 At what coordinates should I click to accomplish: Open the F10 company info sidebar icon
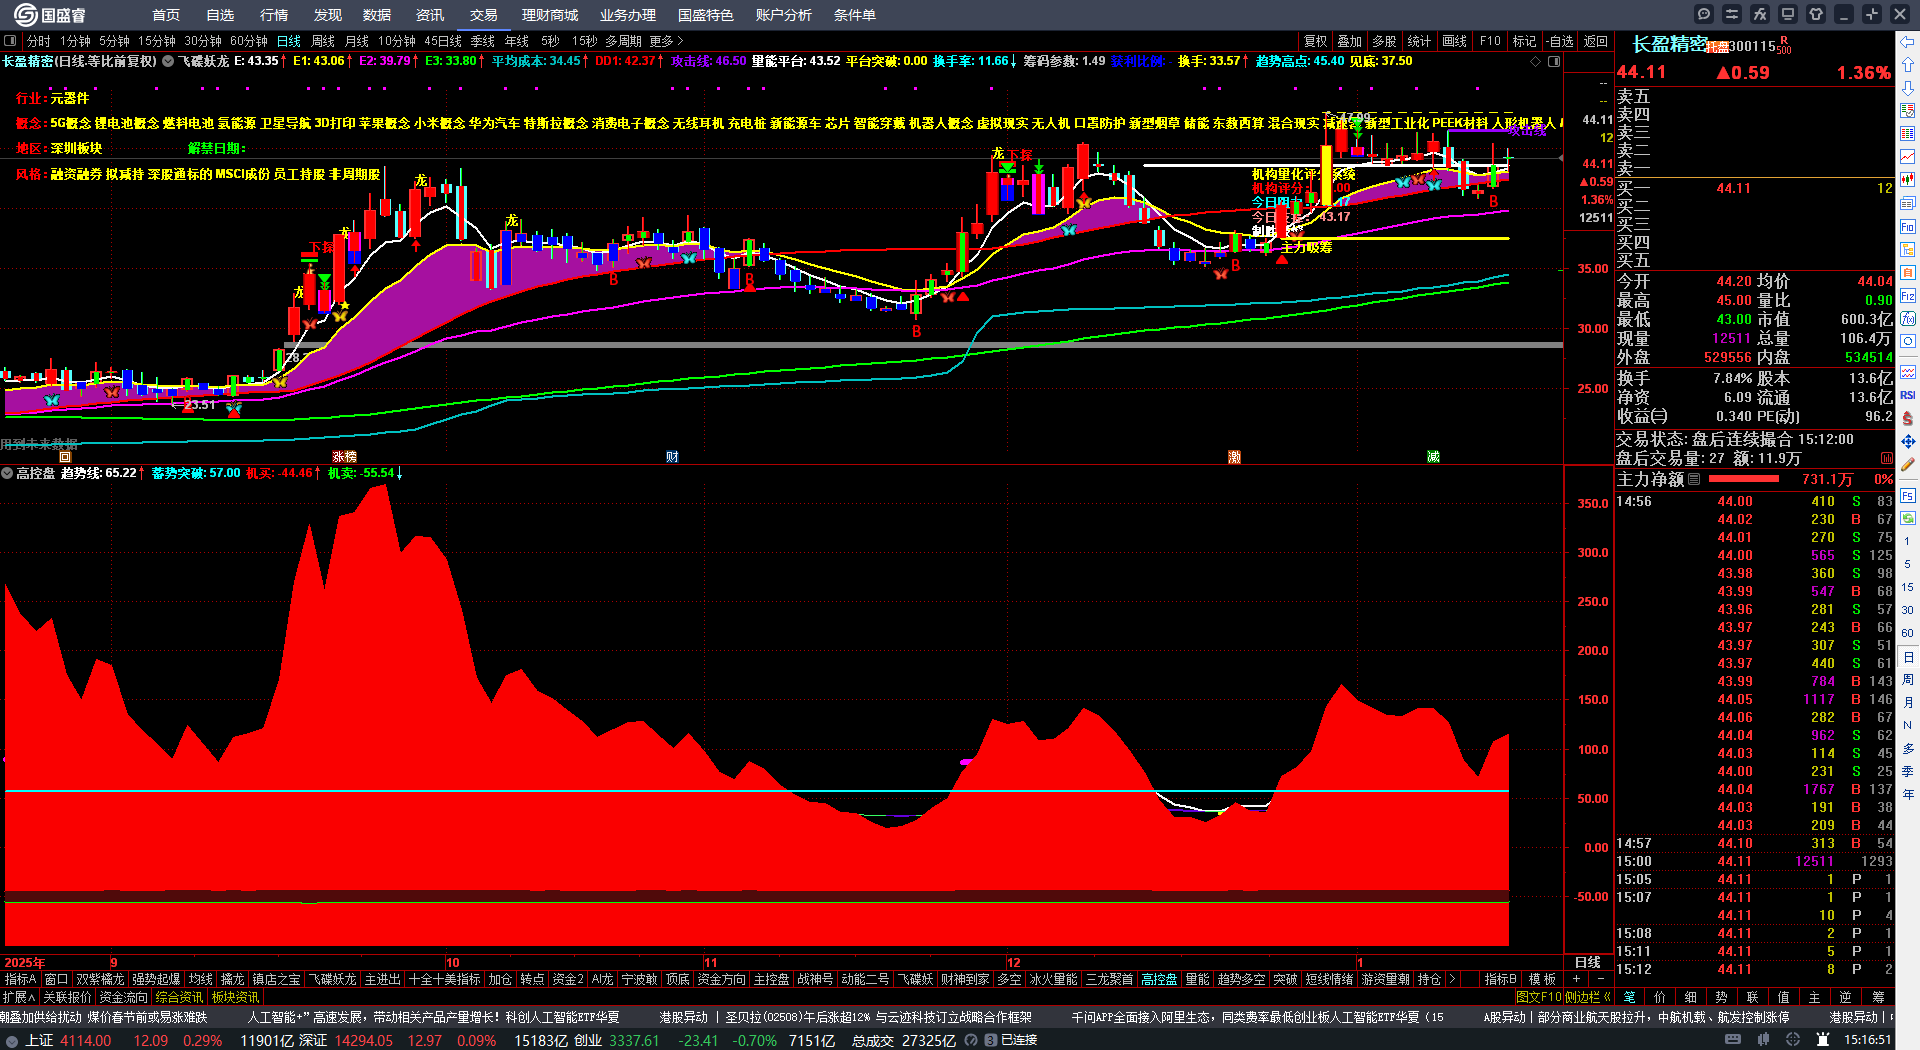pyautogui.click(x=1908, y=227)
